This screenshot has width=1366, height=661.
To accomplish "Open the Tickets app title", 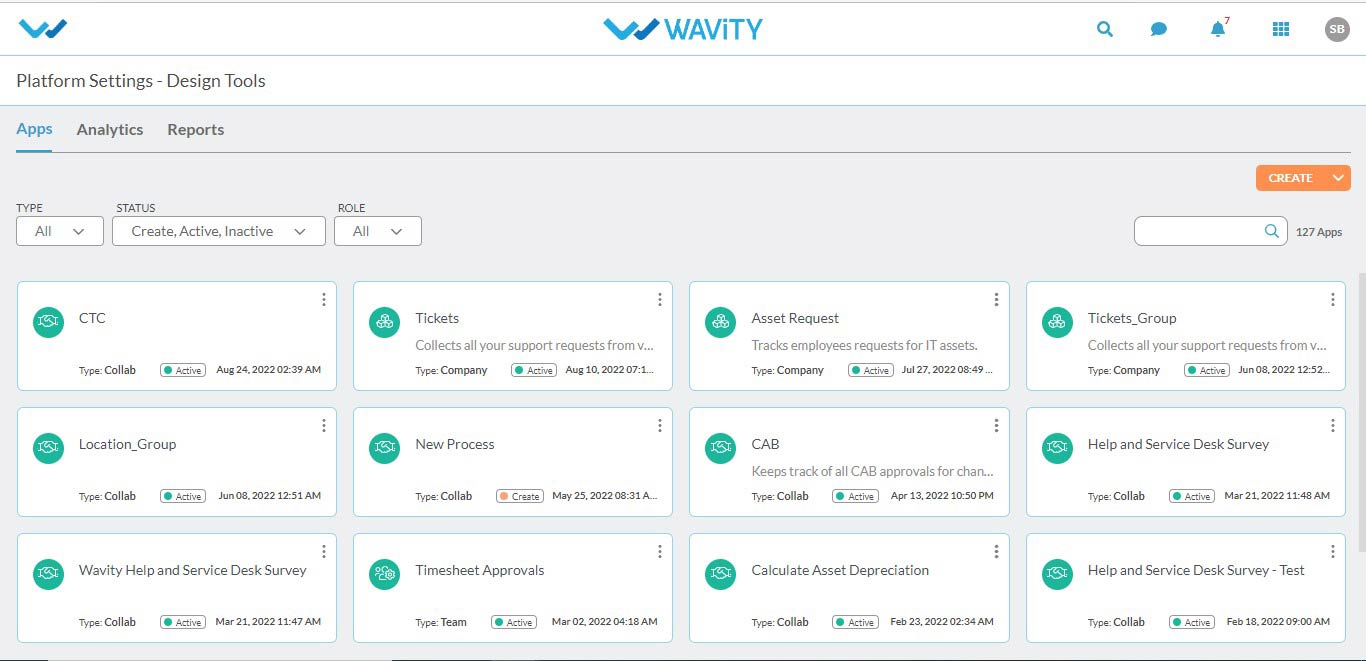I will coord(437,318).
